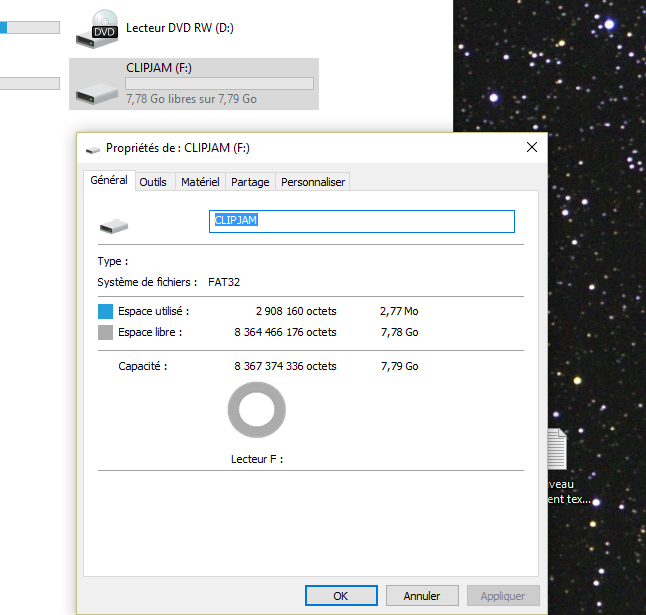This screenshot has width=646, height=615.
Task: Click the OK button
Action: 341,596
